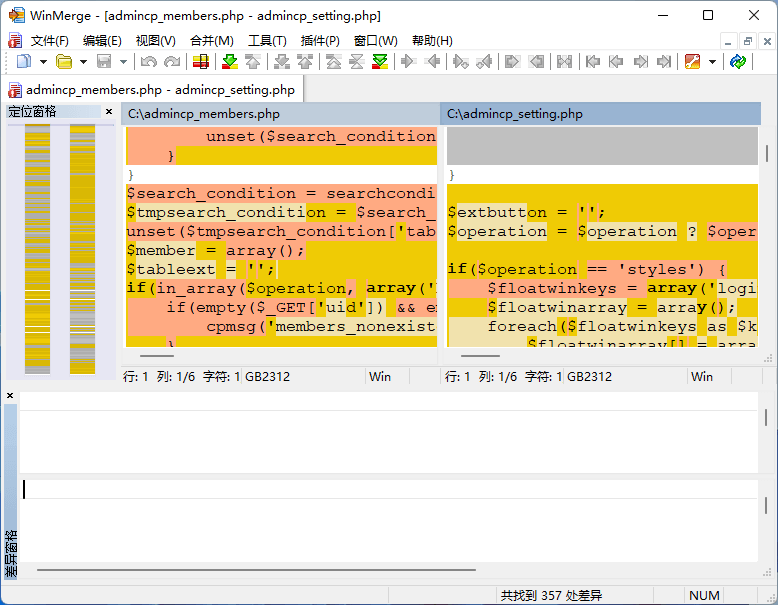The image size is (778, 605).
Task: Open the 帮助(H) menu
Action: pyautogui.click(x=432, y=41)
